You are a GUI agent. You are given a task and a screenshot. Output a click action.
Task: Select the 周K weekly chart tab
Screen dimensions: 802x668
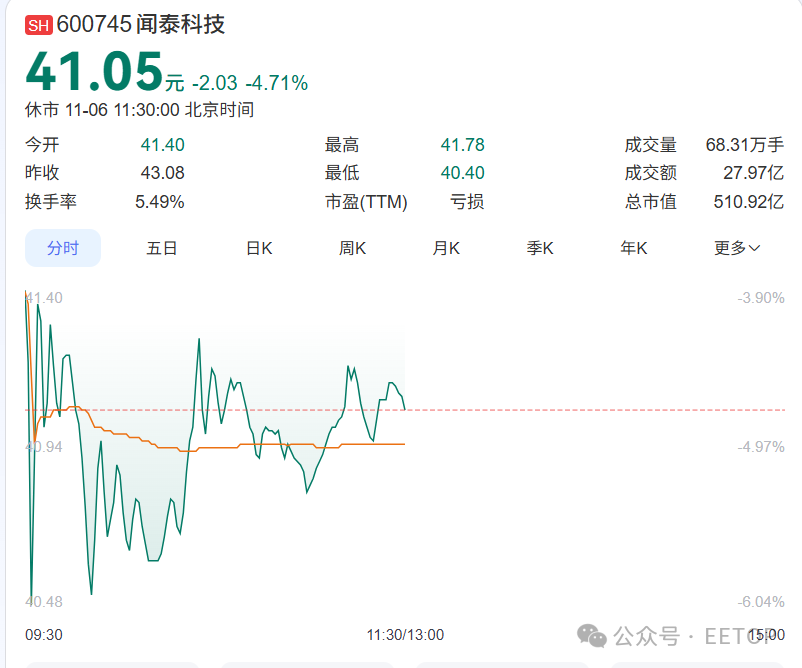click(x=351, y=248)
